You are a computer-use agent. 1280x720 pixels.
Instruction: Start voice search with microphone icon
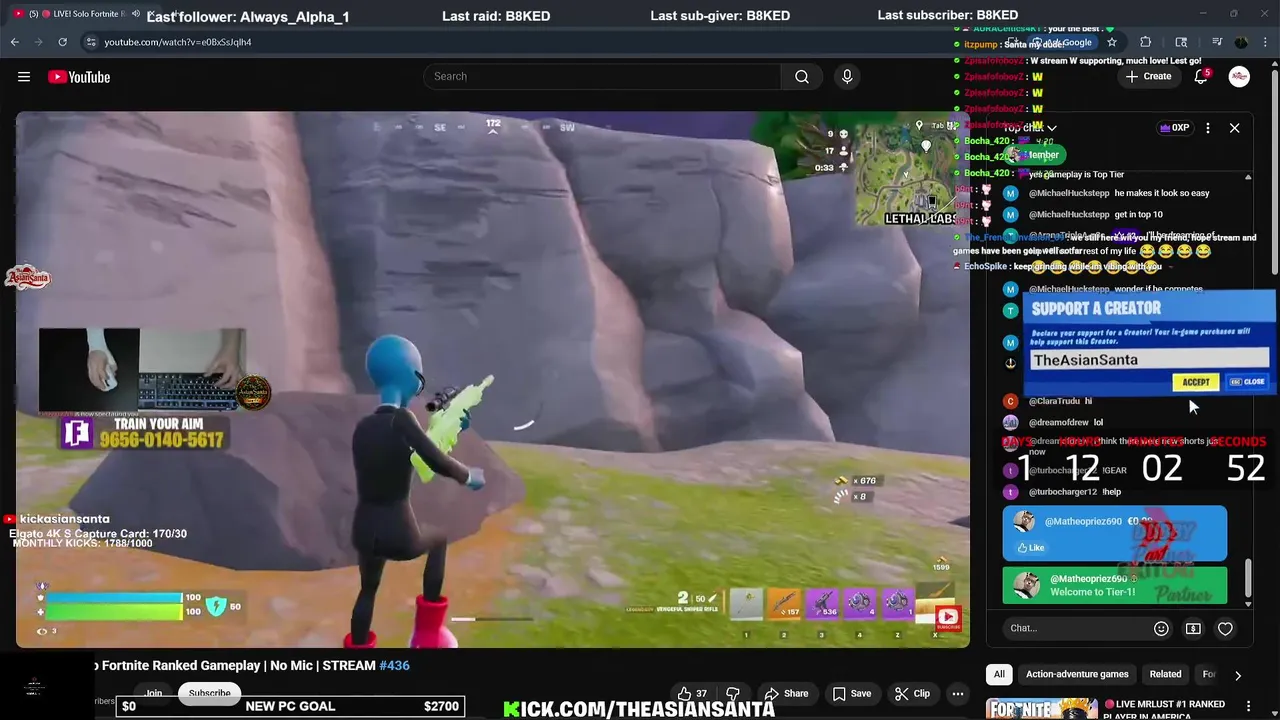[847, 77]
